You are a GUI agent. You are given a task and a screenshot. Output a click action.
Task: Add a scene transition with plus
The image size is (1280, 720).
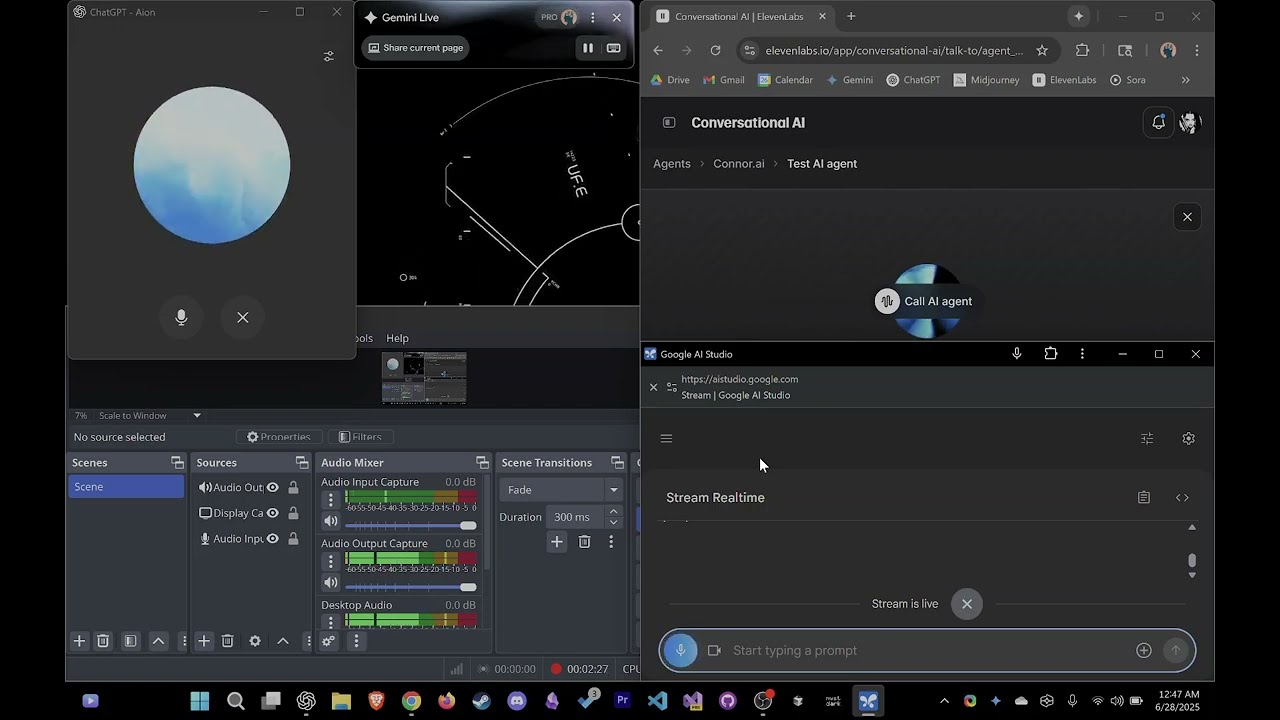557,542
